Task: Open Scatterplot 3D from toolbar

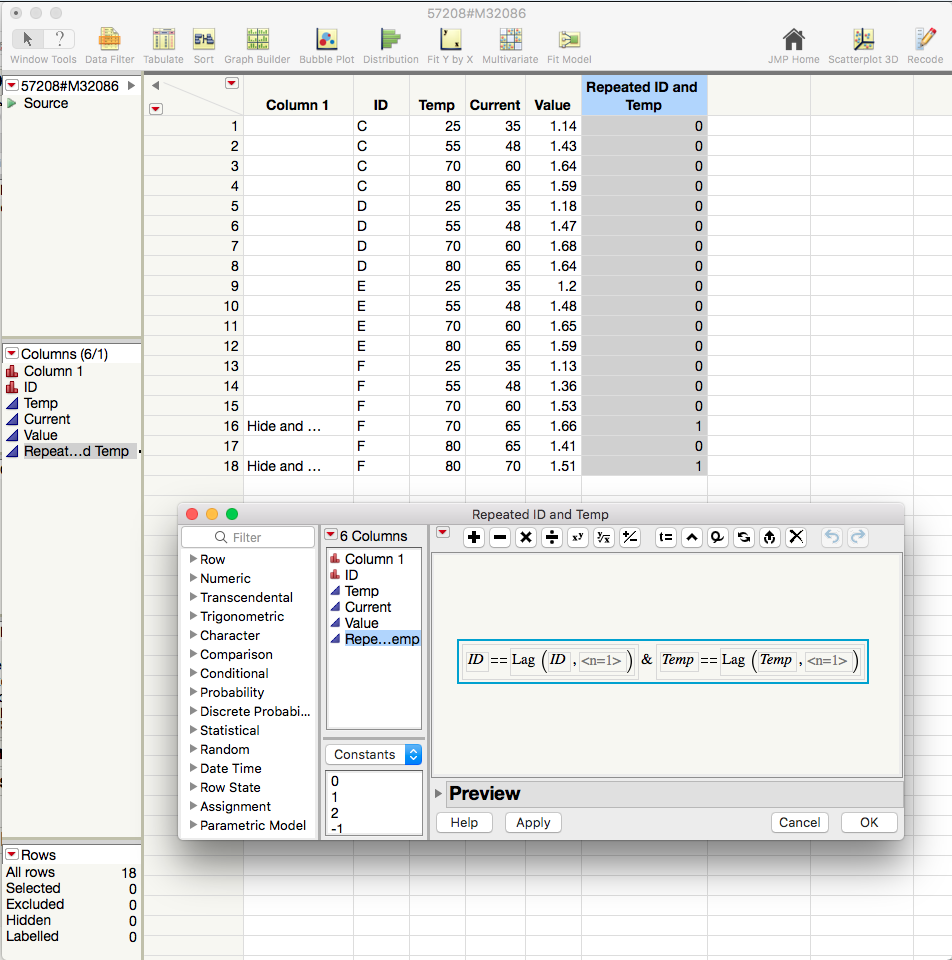Action: (x=863, y=40)
